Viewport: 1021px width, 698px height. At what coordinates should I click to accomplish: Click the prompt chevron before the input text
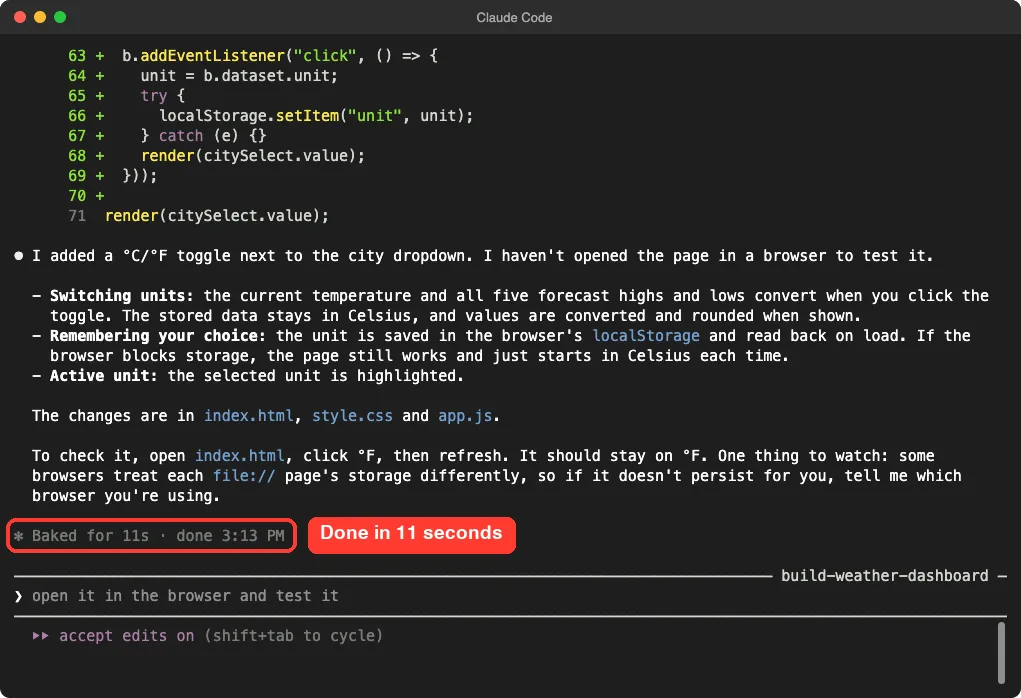coord(18,596)
